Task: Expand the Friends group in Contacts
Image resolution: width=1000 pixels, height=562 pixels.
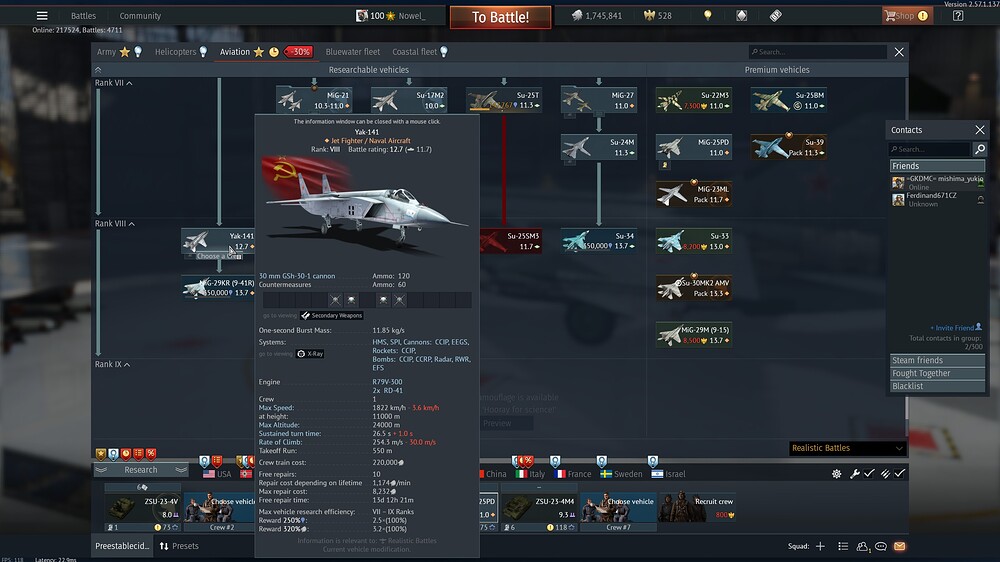Action: [x=937, y=166]
